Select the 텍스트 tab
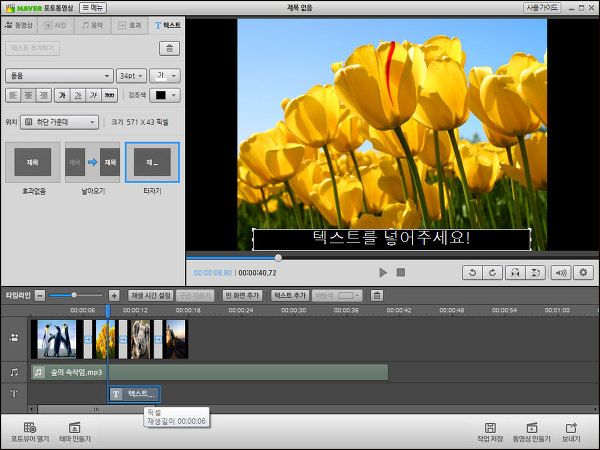 167,25
